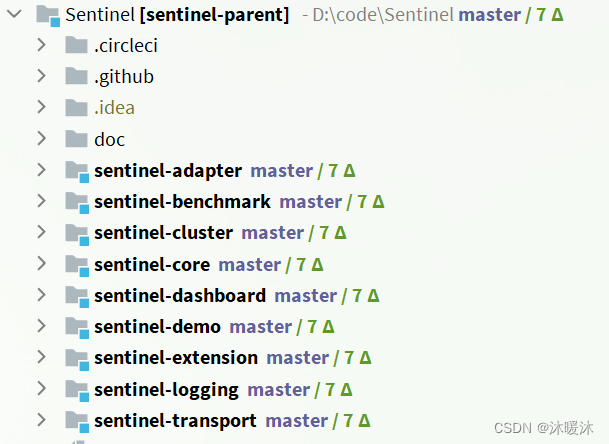The width and height of the screenshot is (609, 444).
Task: Collapse the Sentinel root project node
Action: point(12,15)
